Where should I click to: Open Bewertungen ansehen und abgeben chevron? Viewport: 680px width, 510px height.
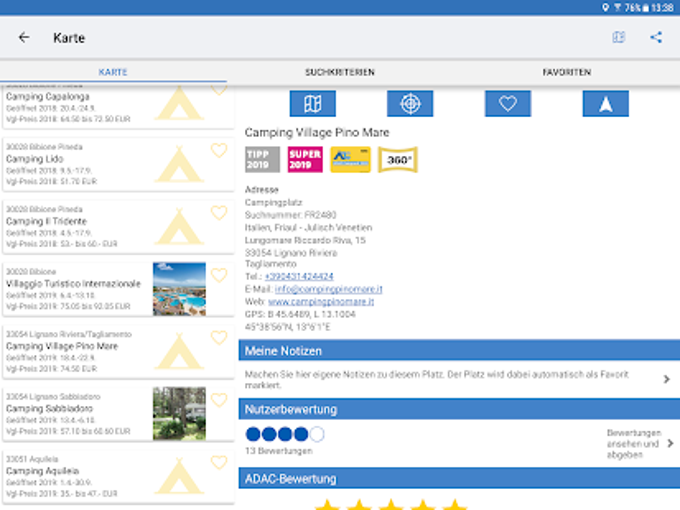tap(670, 443)
